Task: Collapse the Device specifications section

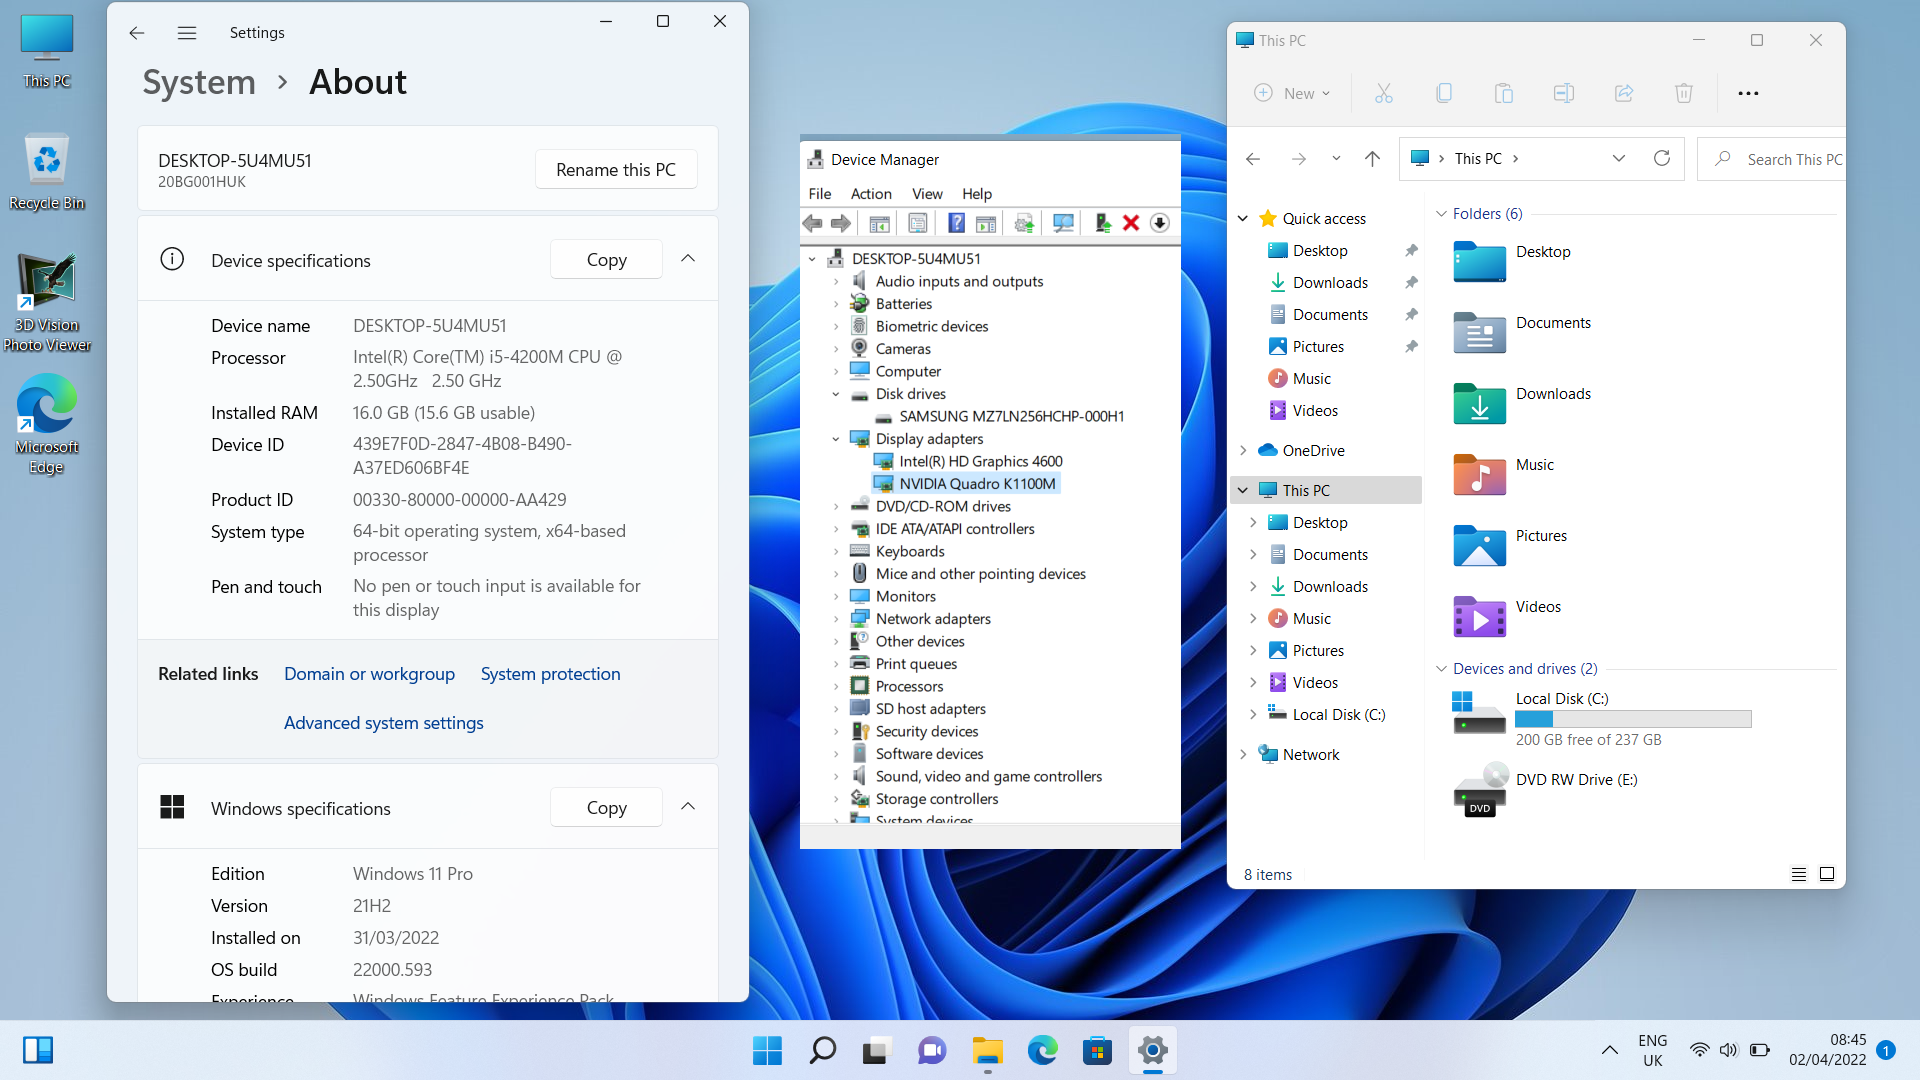Action: (x=688, y=259)
